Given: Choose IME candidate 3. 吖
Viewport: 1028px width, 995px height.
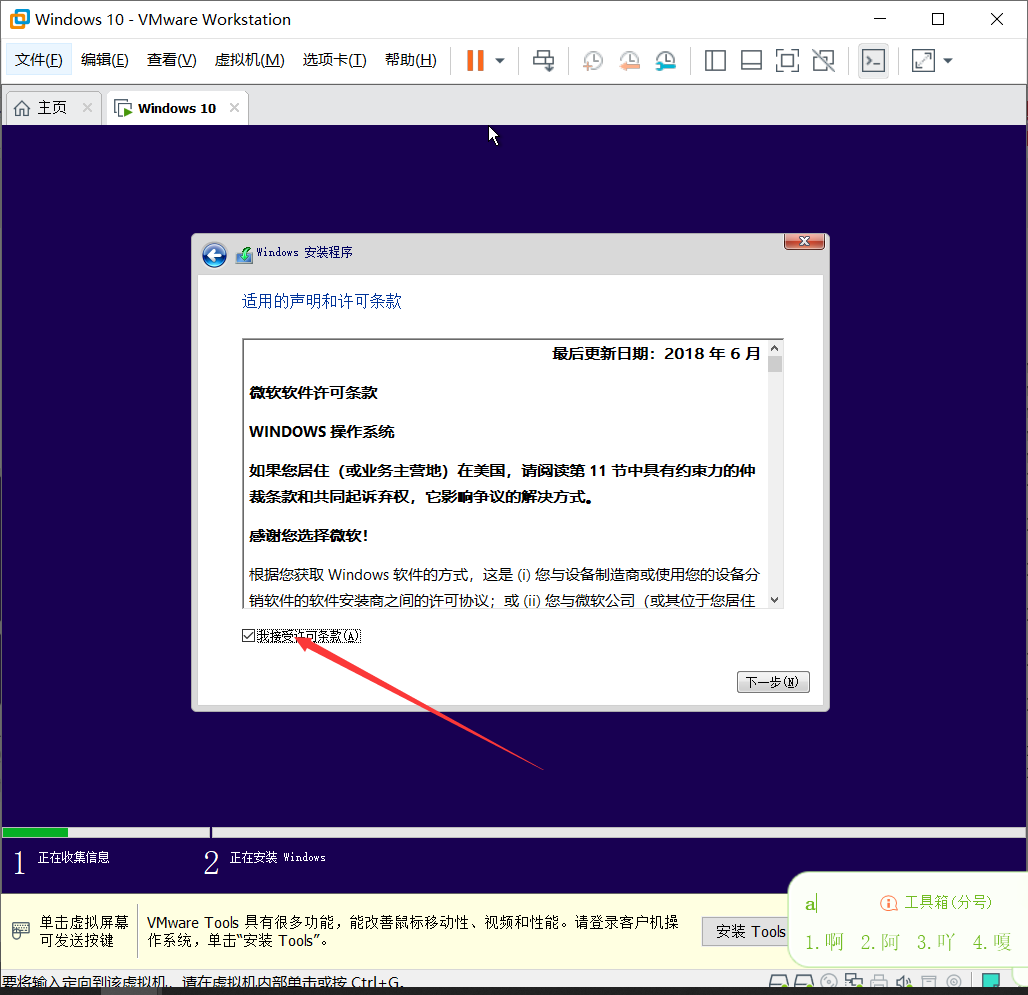Looking at the screenshot, I should 936,942.
